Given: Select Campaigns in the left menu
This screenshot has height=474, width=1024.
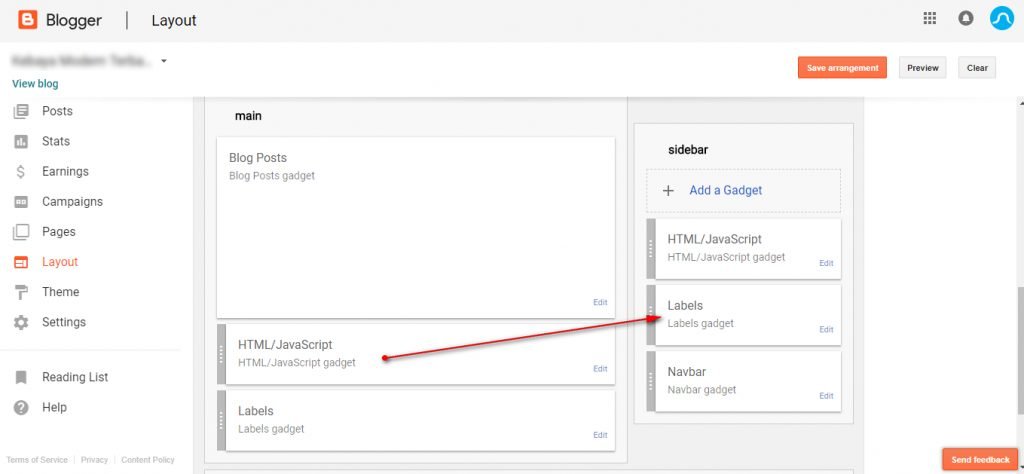Looking at the screenshot, I should click(72, 201).
